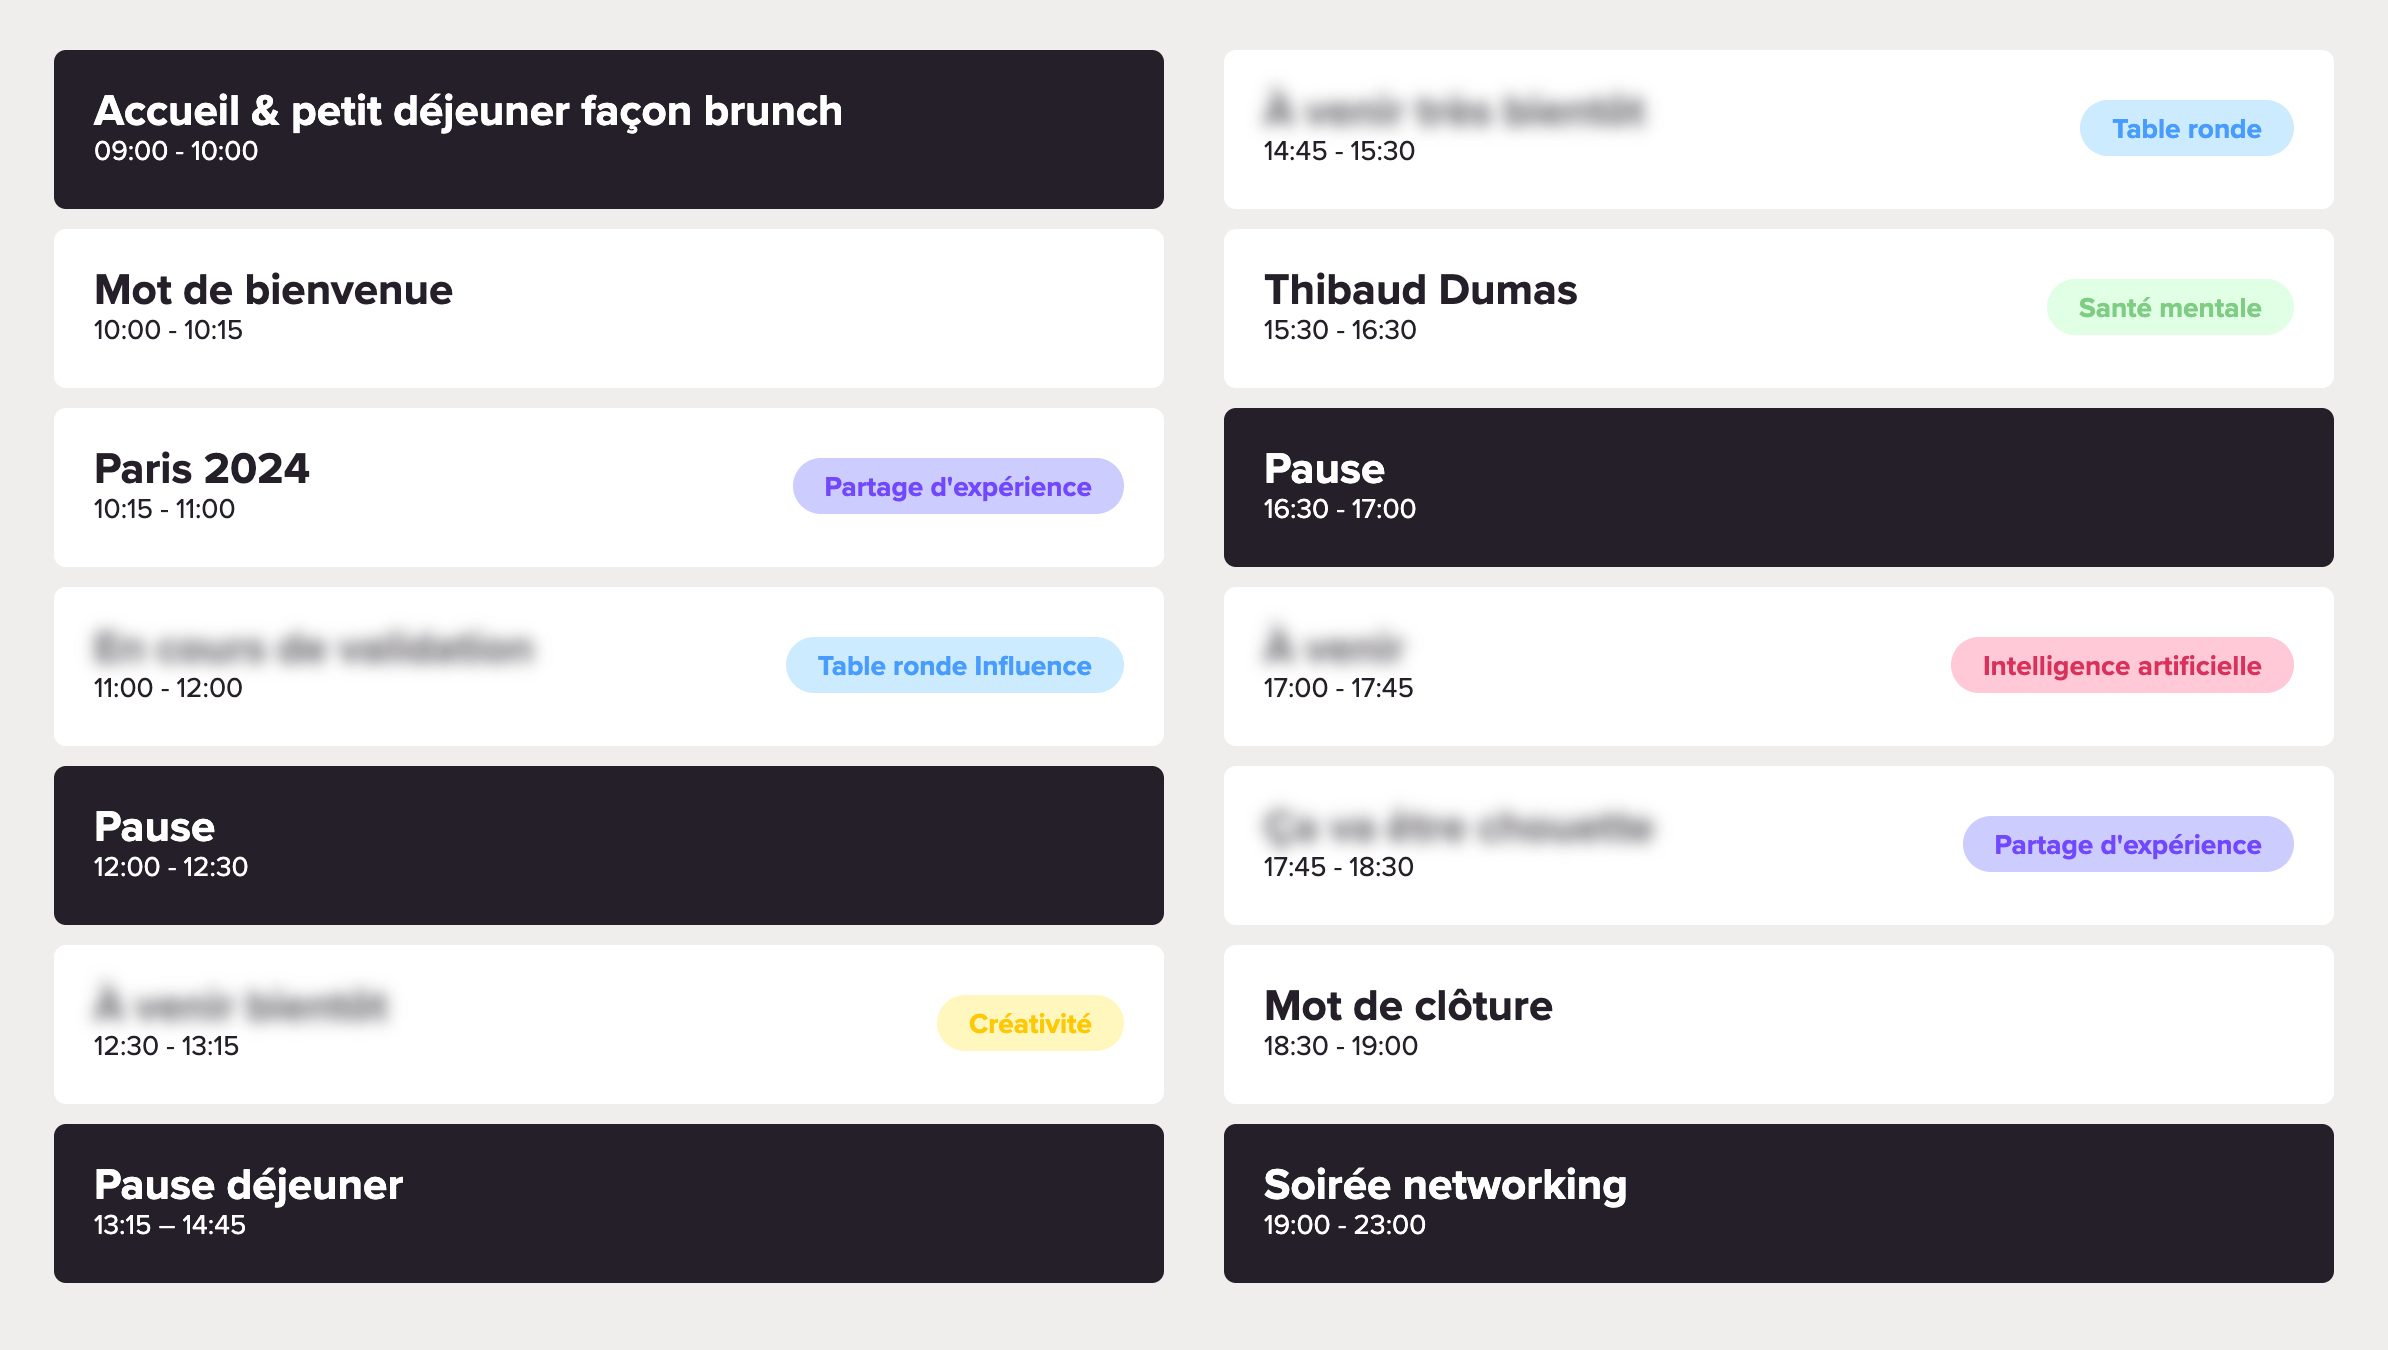
Task: Select the Pause card at 16:30 - 17:00
Action: 1778,487
